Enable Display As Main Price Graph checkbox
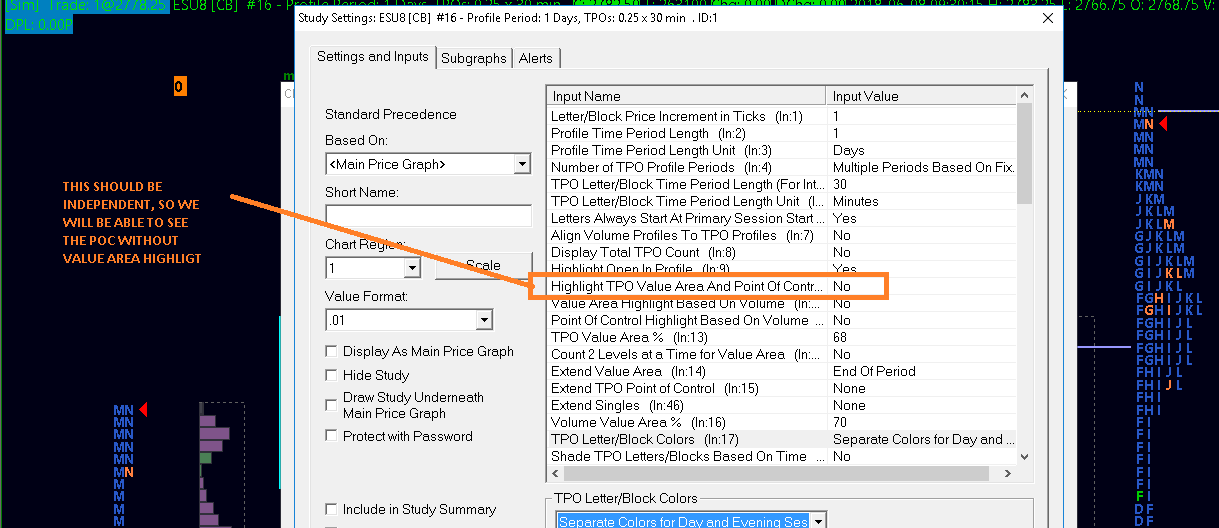 pos(332,351)
